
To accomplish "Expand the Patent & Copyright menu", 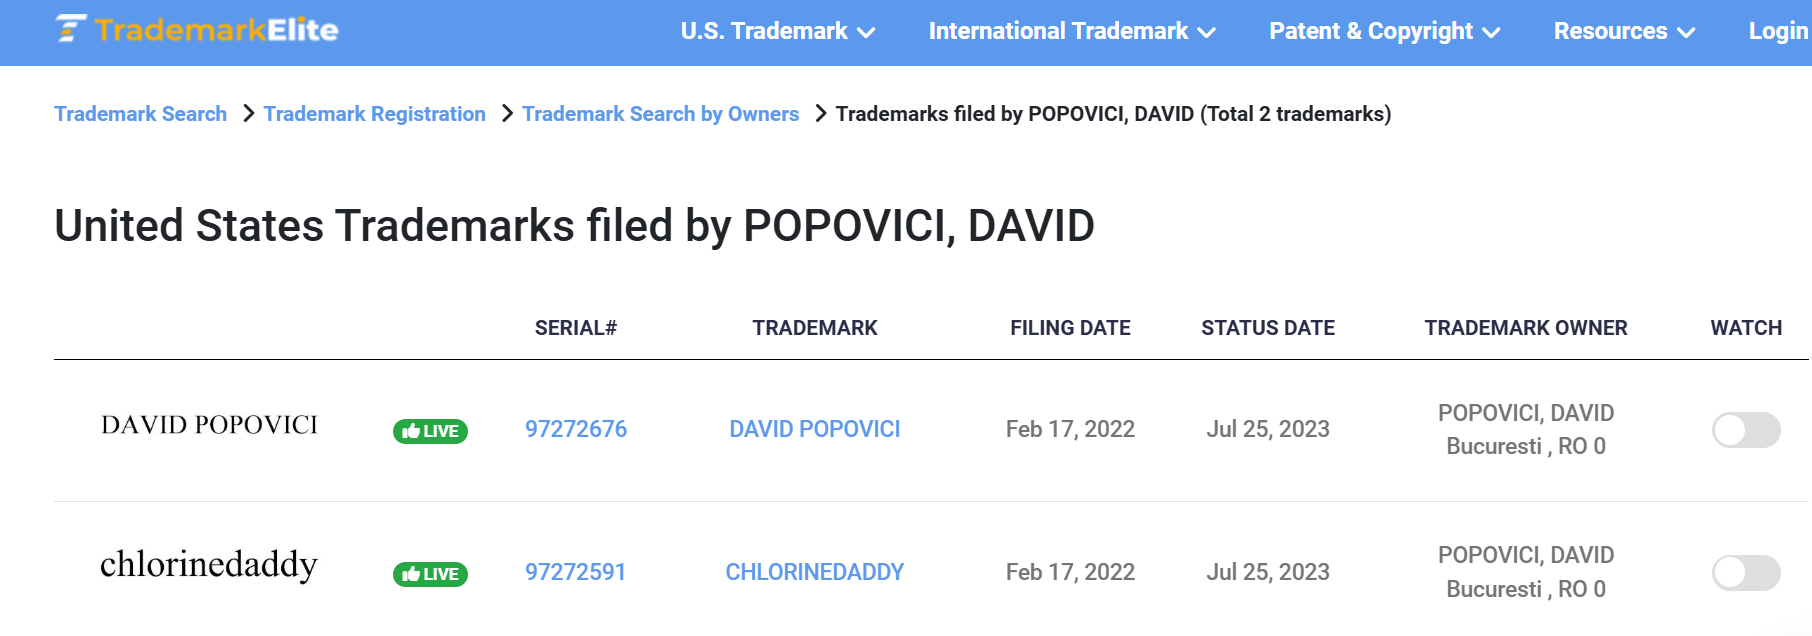I will point(1385,31).
